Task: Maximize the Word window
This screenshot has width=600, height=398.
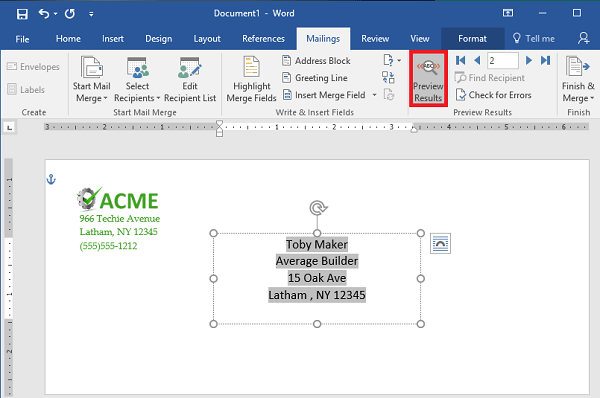Action: point(577,13)
